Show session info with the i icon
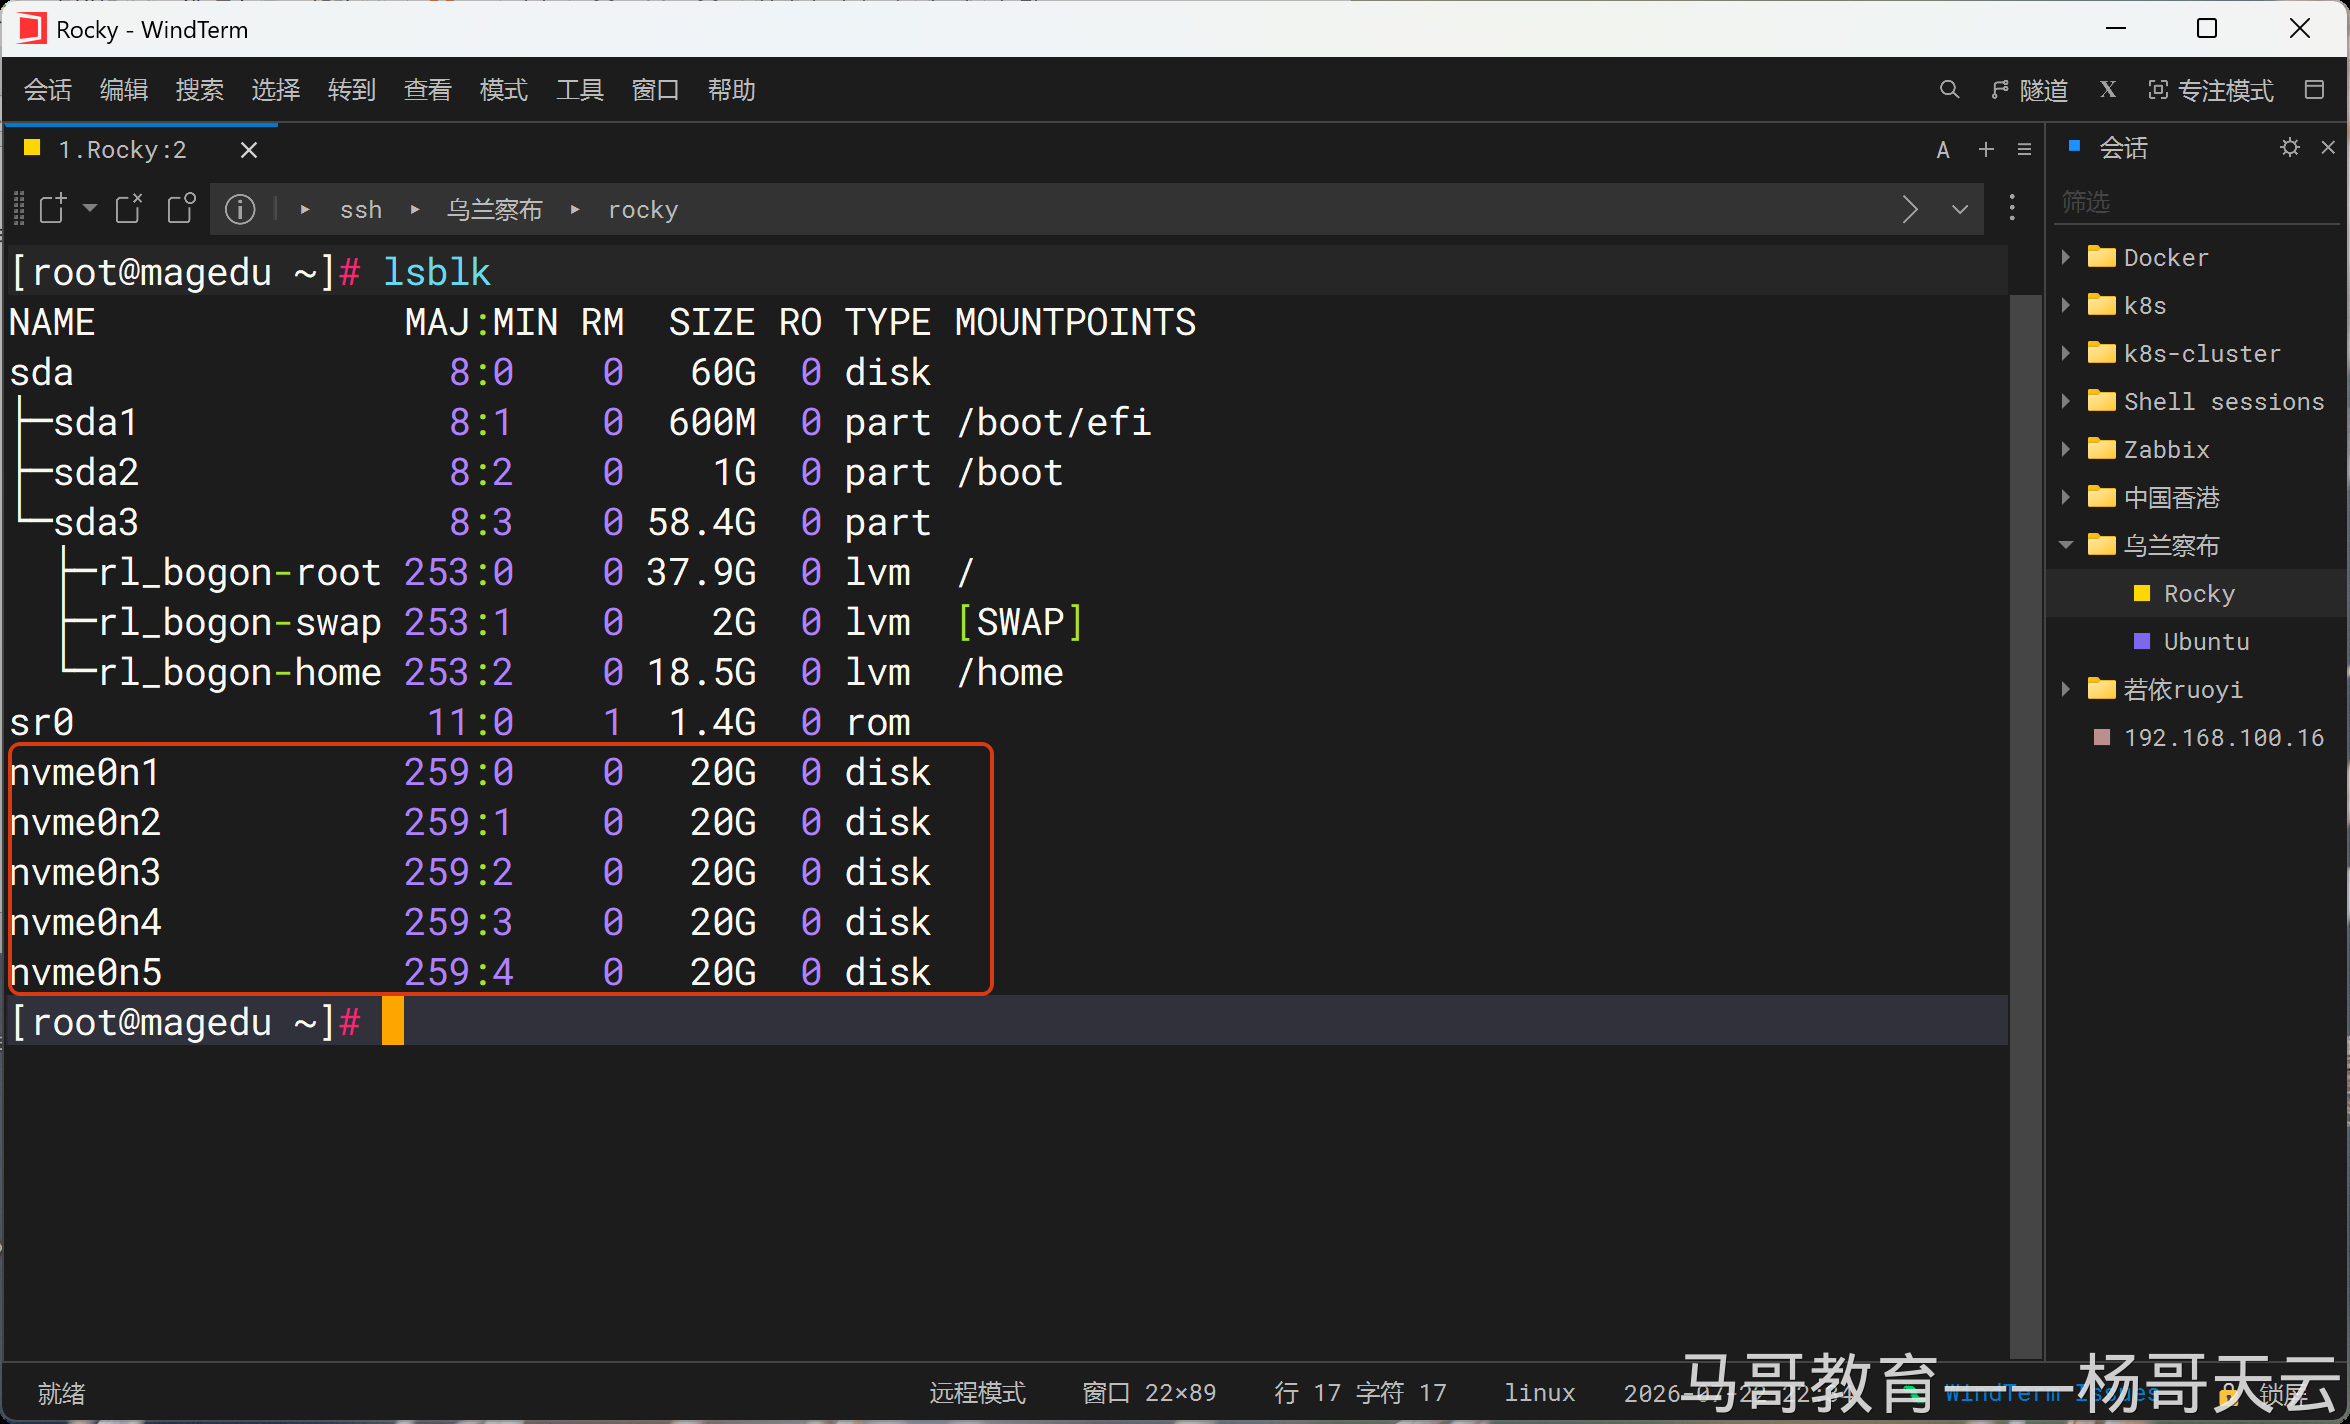The height and width of the screenshot is (1424, 2350). point(240,209)
